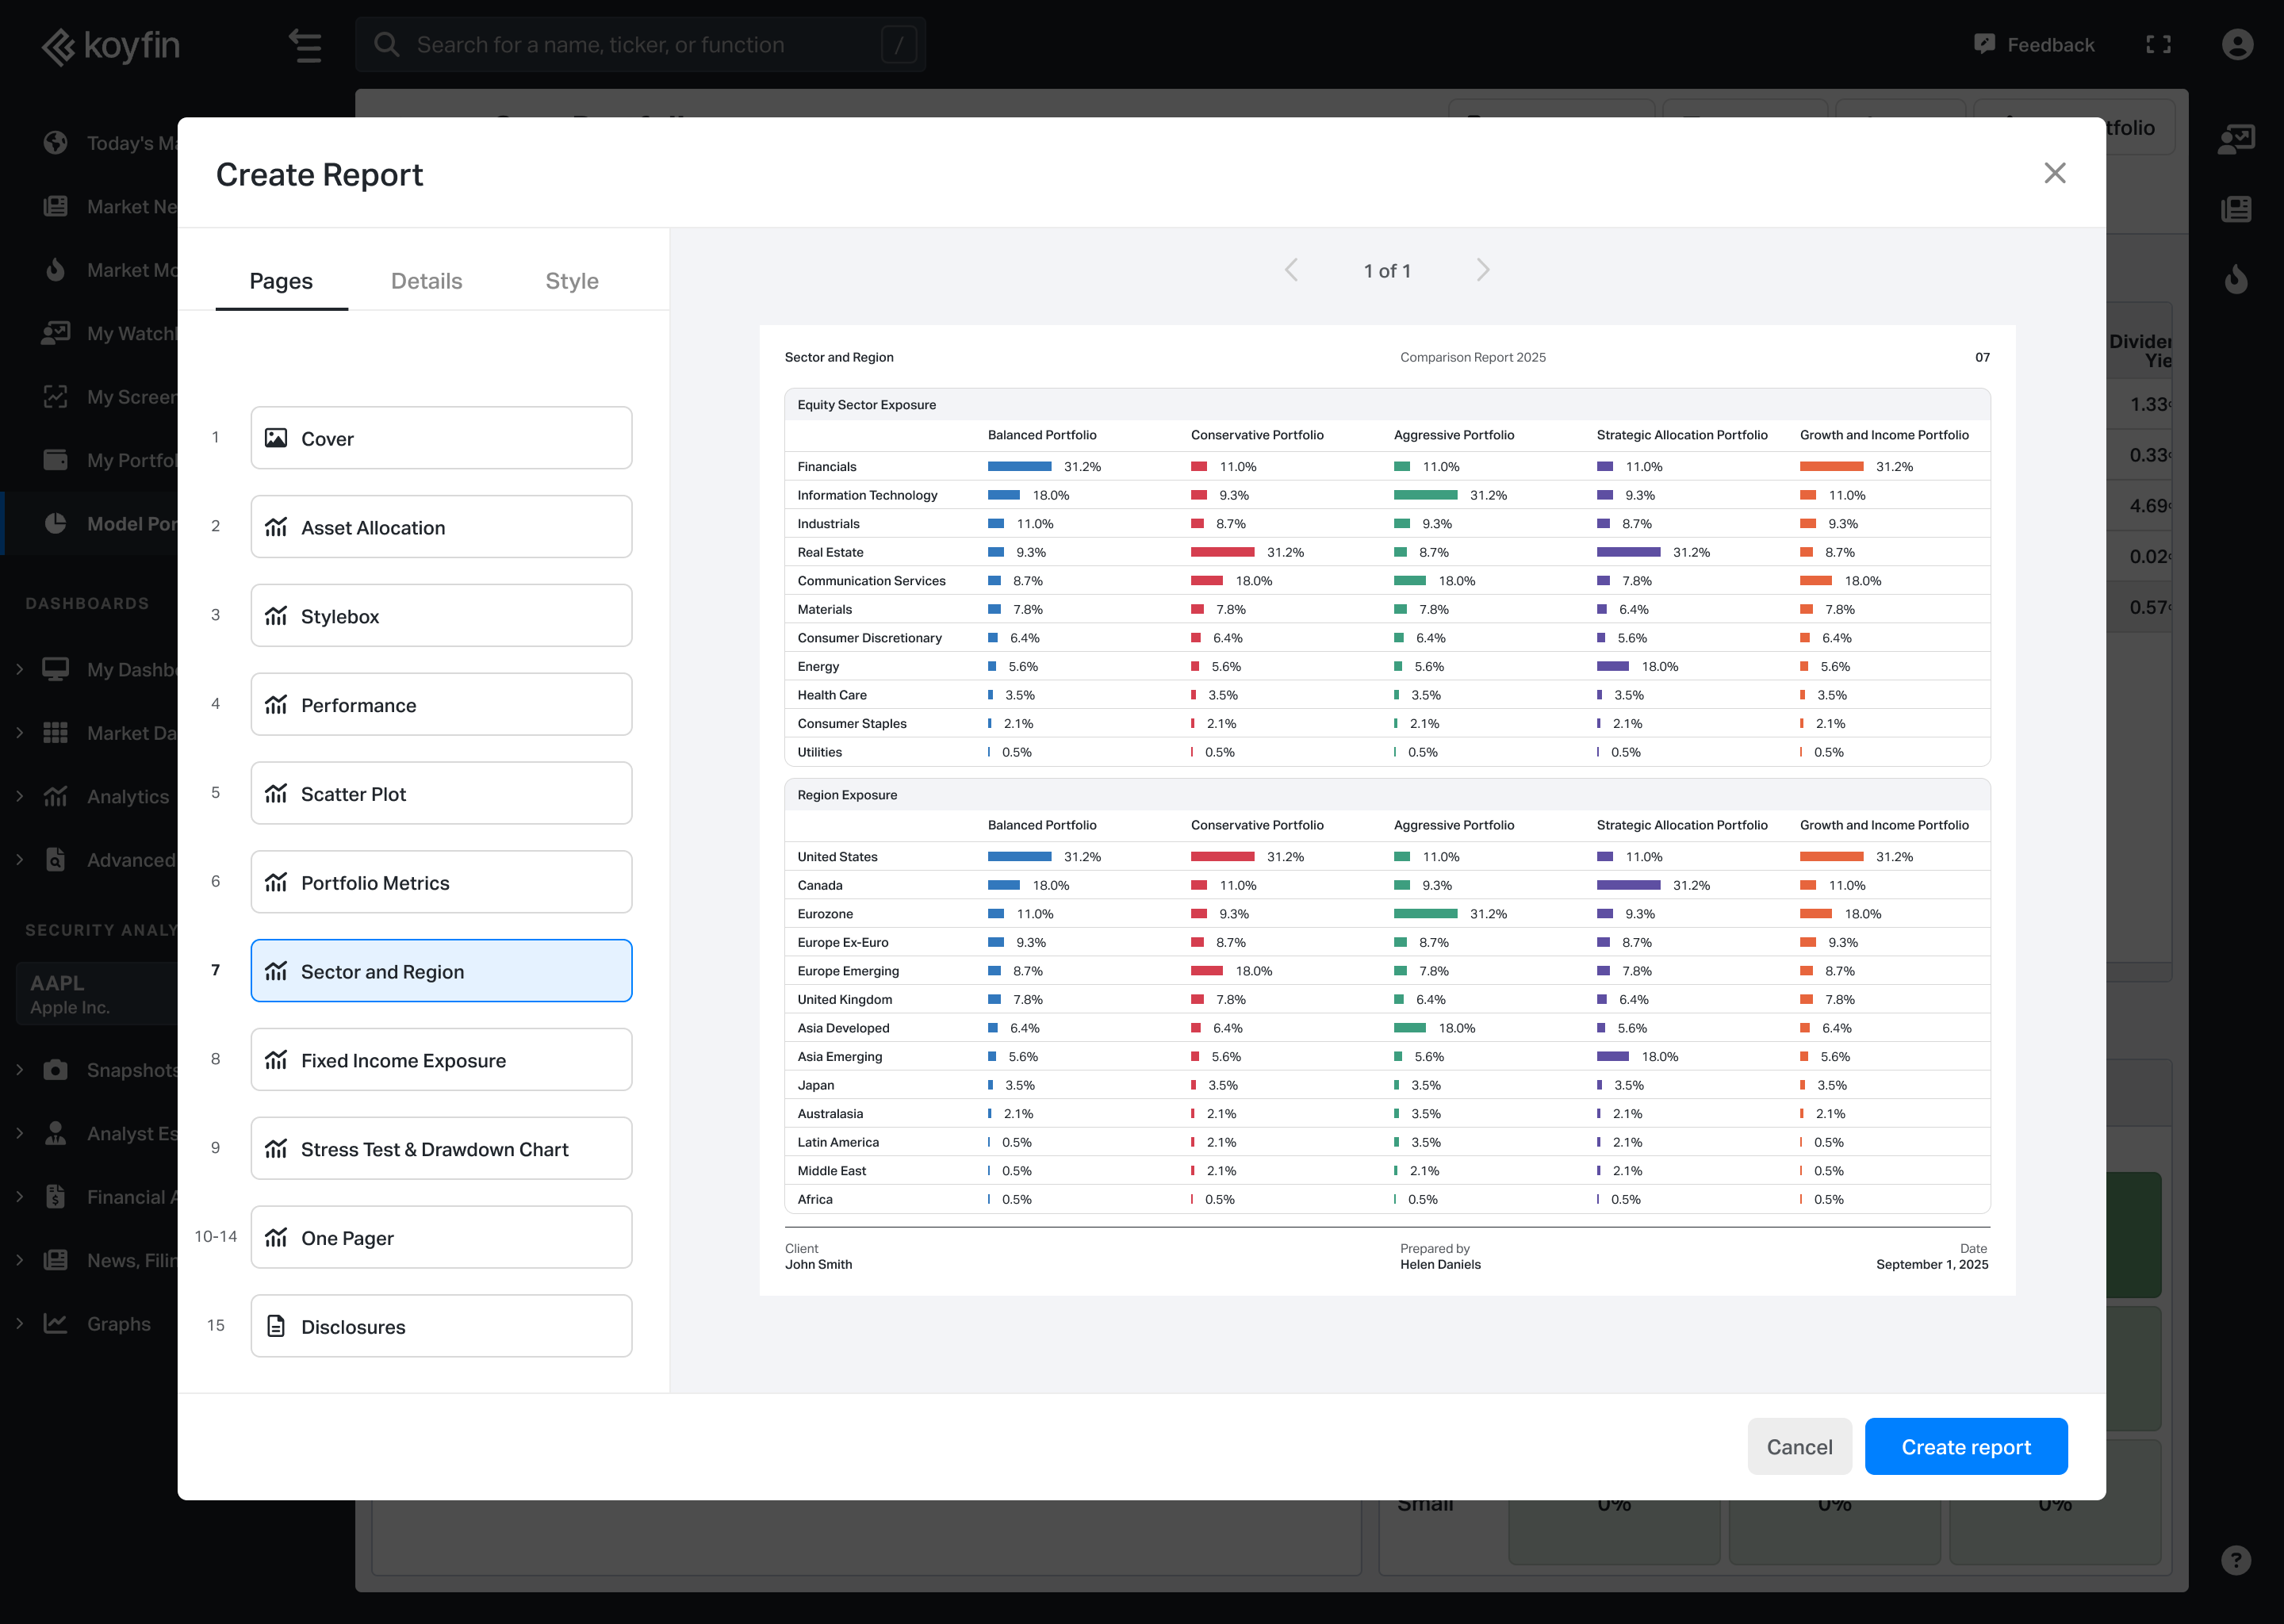This screenshot has width=2284, height=1624.
Task: Expand the Analytics sidebar section
Action: 20,796
